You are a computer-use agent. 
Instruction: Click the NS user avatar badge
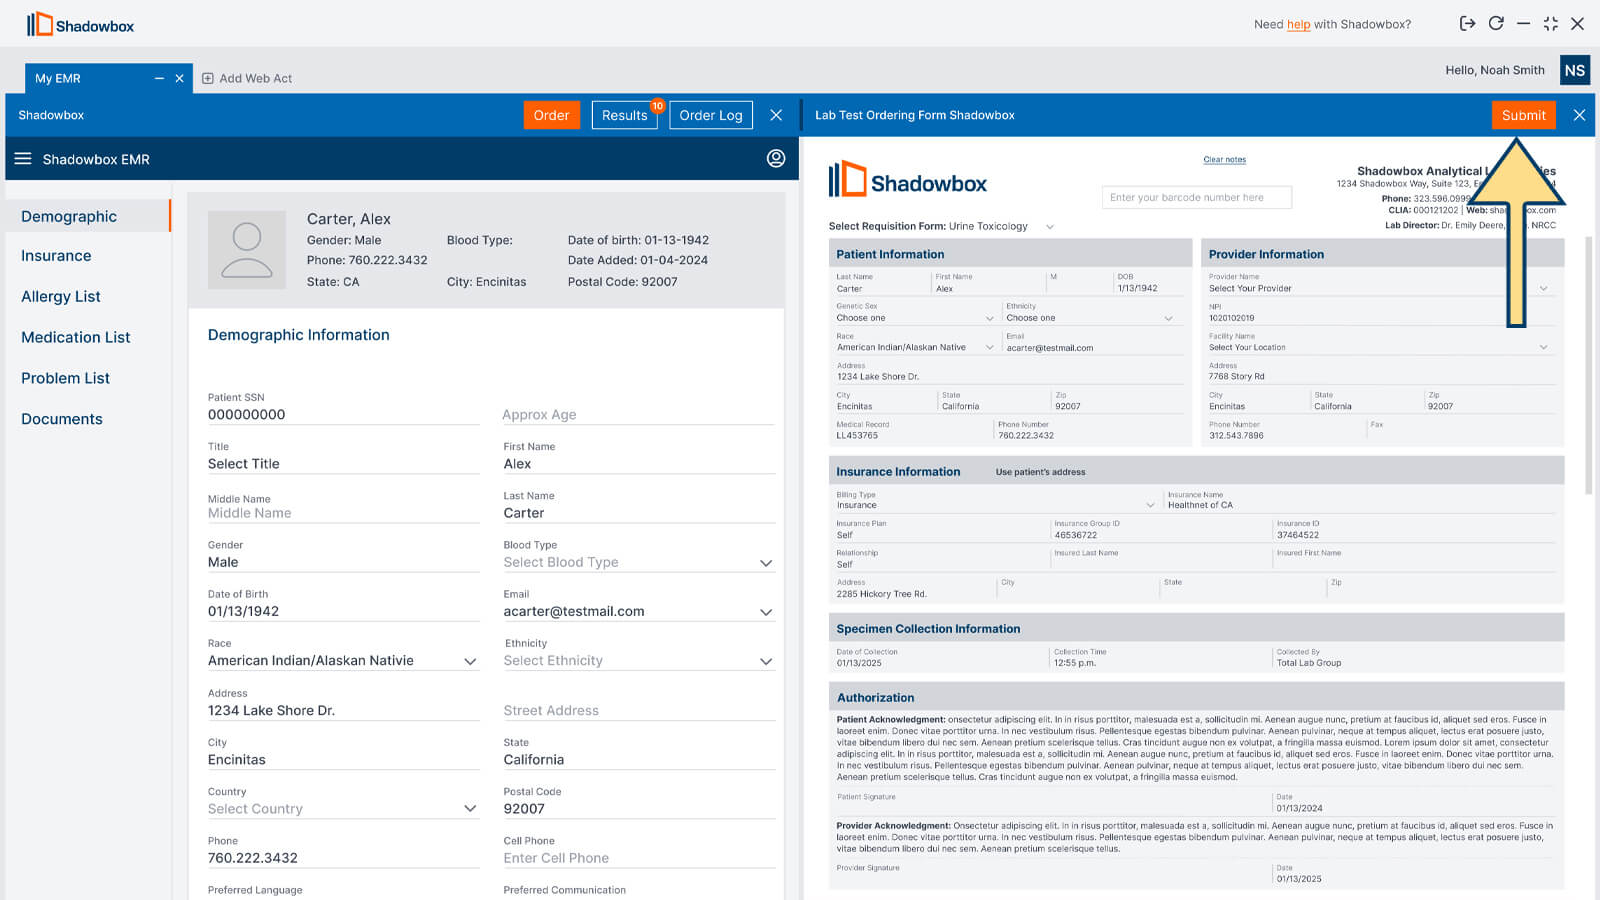click(x=1575, y=70)
